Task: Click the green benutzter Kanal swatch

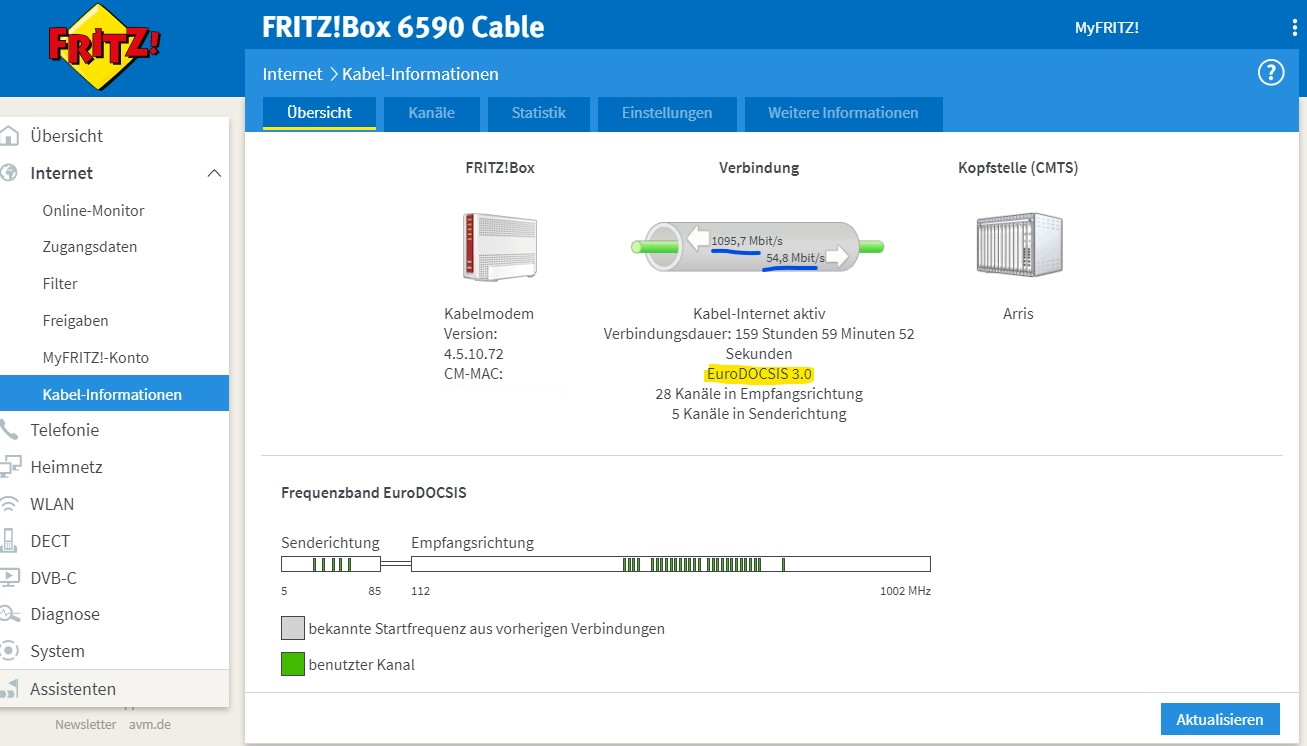Action: click(x=293, y=664)
